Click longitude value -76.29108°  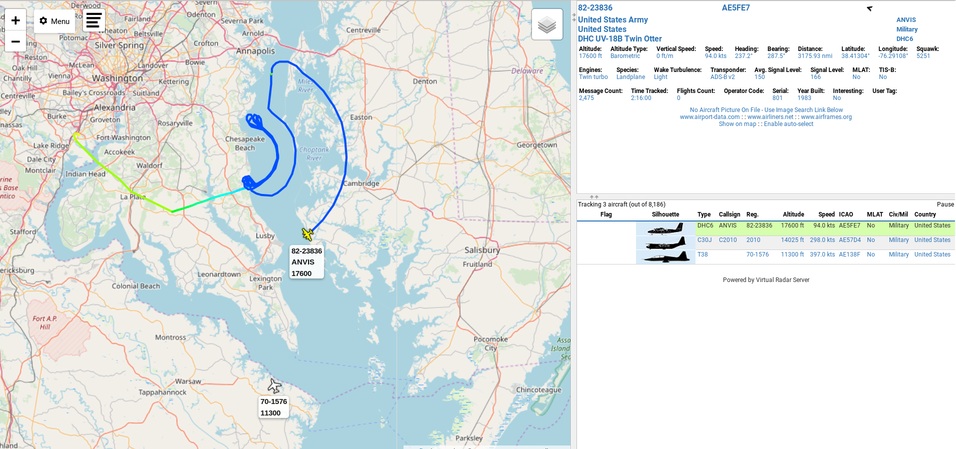[x=893, y=56]
